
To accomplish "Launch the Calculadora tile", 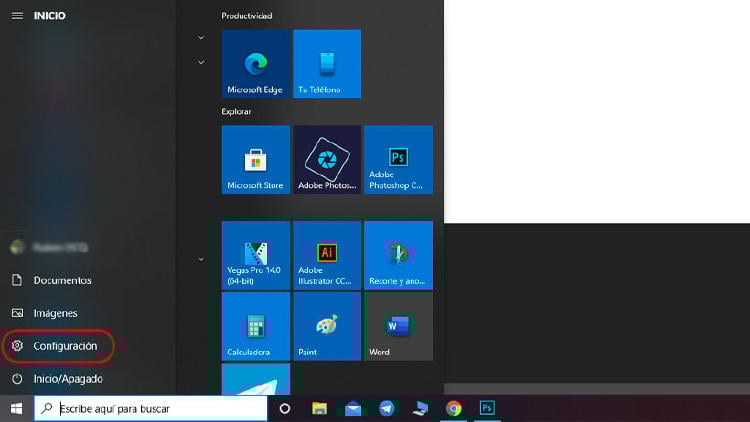I will [255, 326].
